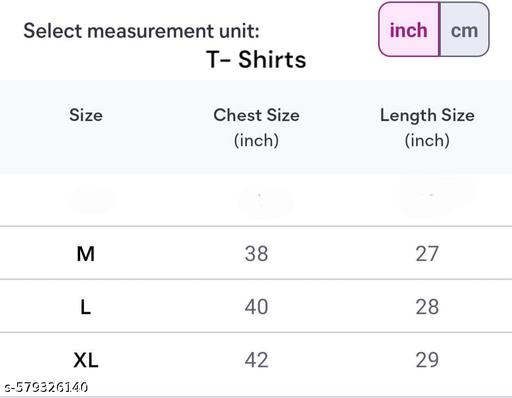Click the Size column header

(86, 115)
